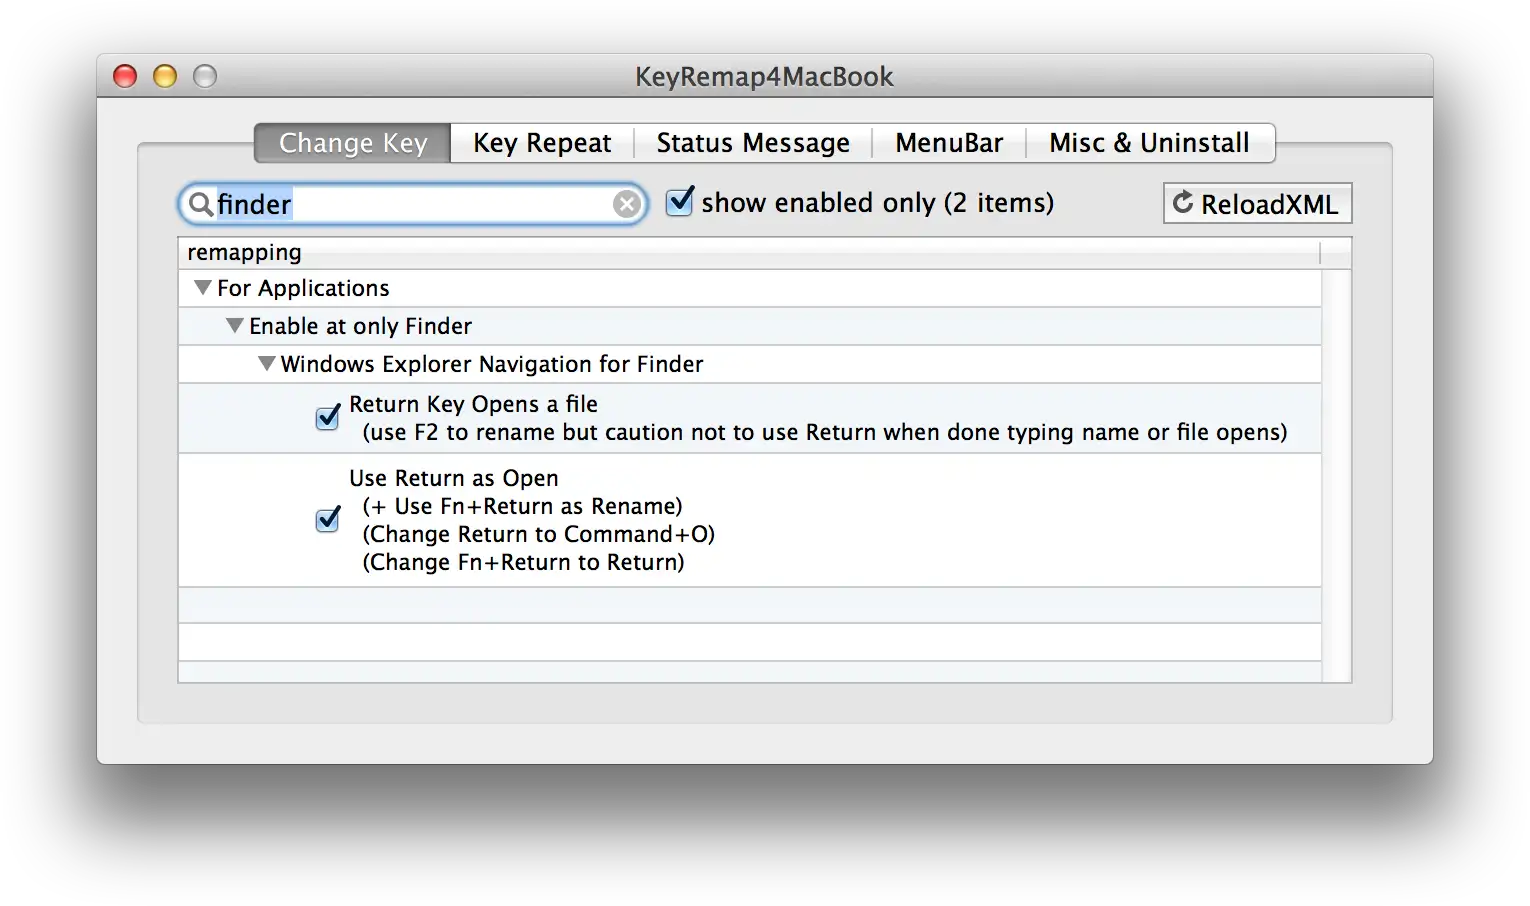Switch to the Change Key tab
The width and height of the screenshot is (1530, 906).
click(353, 143)
